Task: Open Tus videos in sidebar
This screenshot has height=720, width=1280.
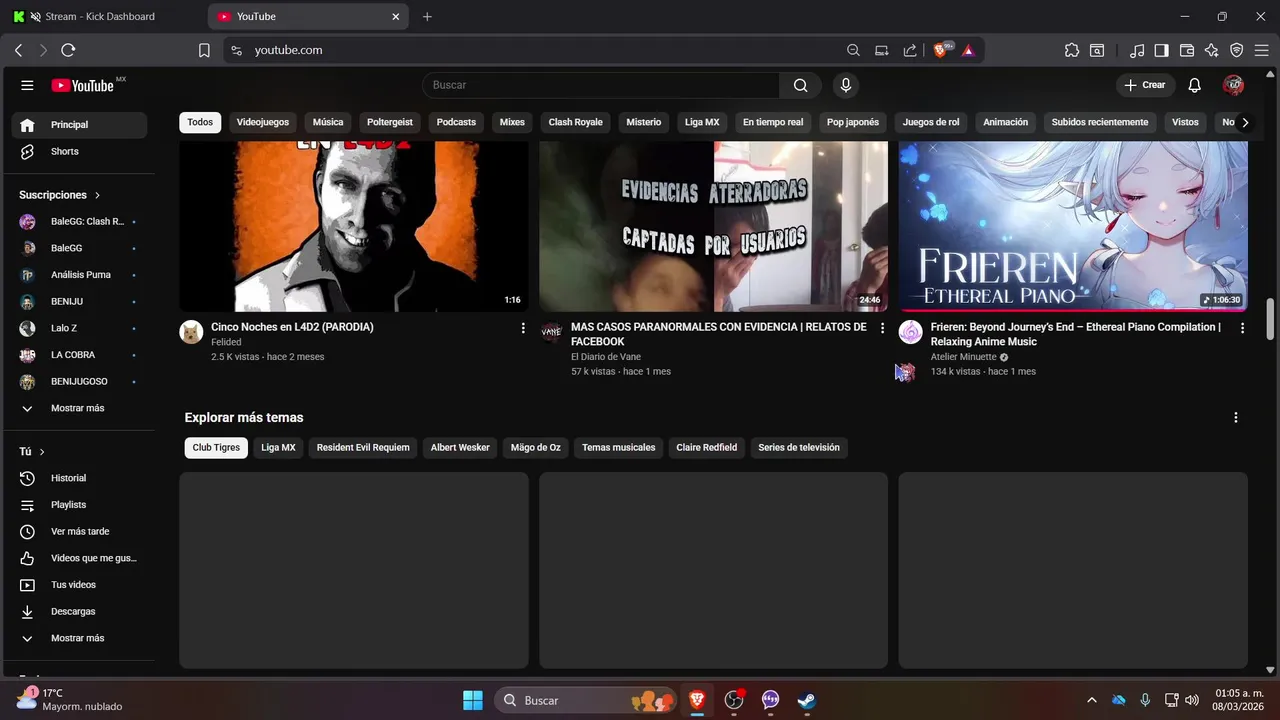Action: coord(79,584)
